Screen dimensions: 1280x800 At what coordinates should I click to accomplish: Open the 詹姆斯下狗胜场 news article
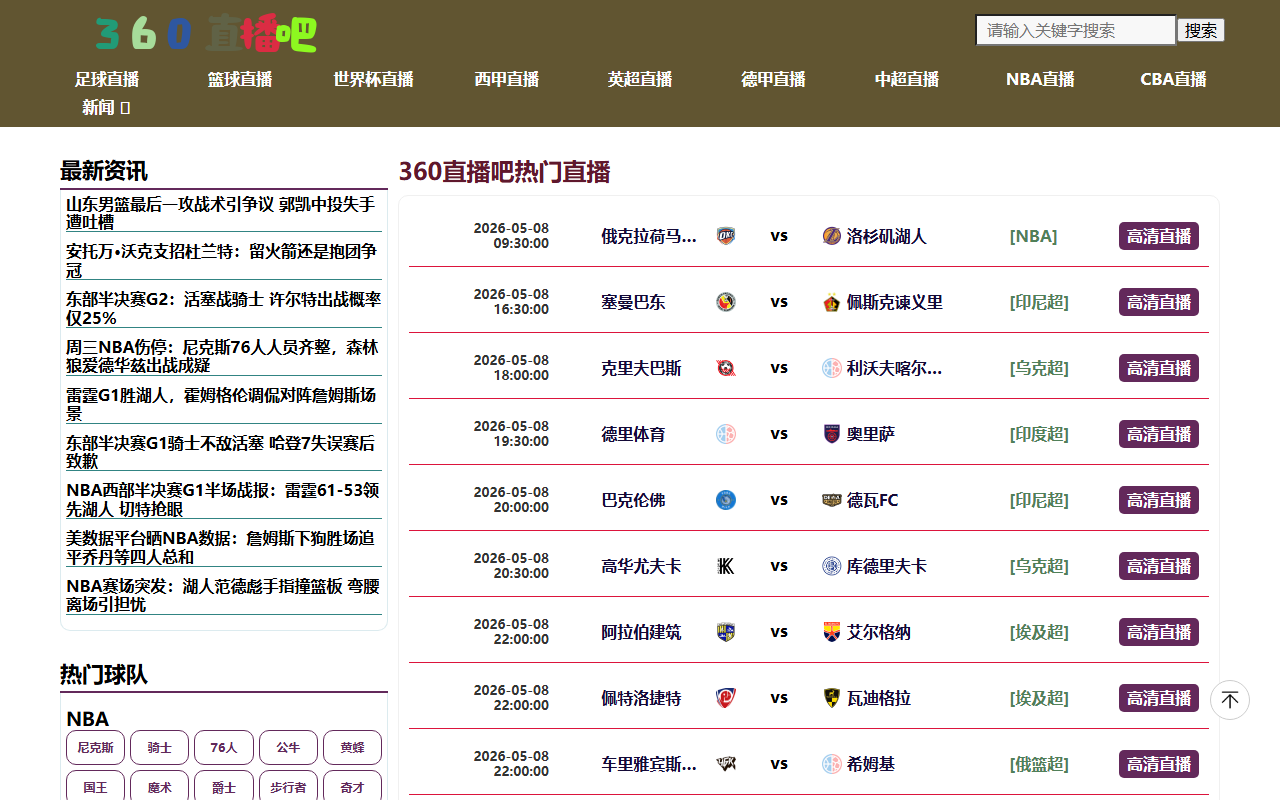click(x=224, y=548)
